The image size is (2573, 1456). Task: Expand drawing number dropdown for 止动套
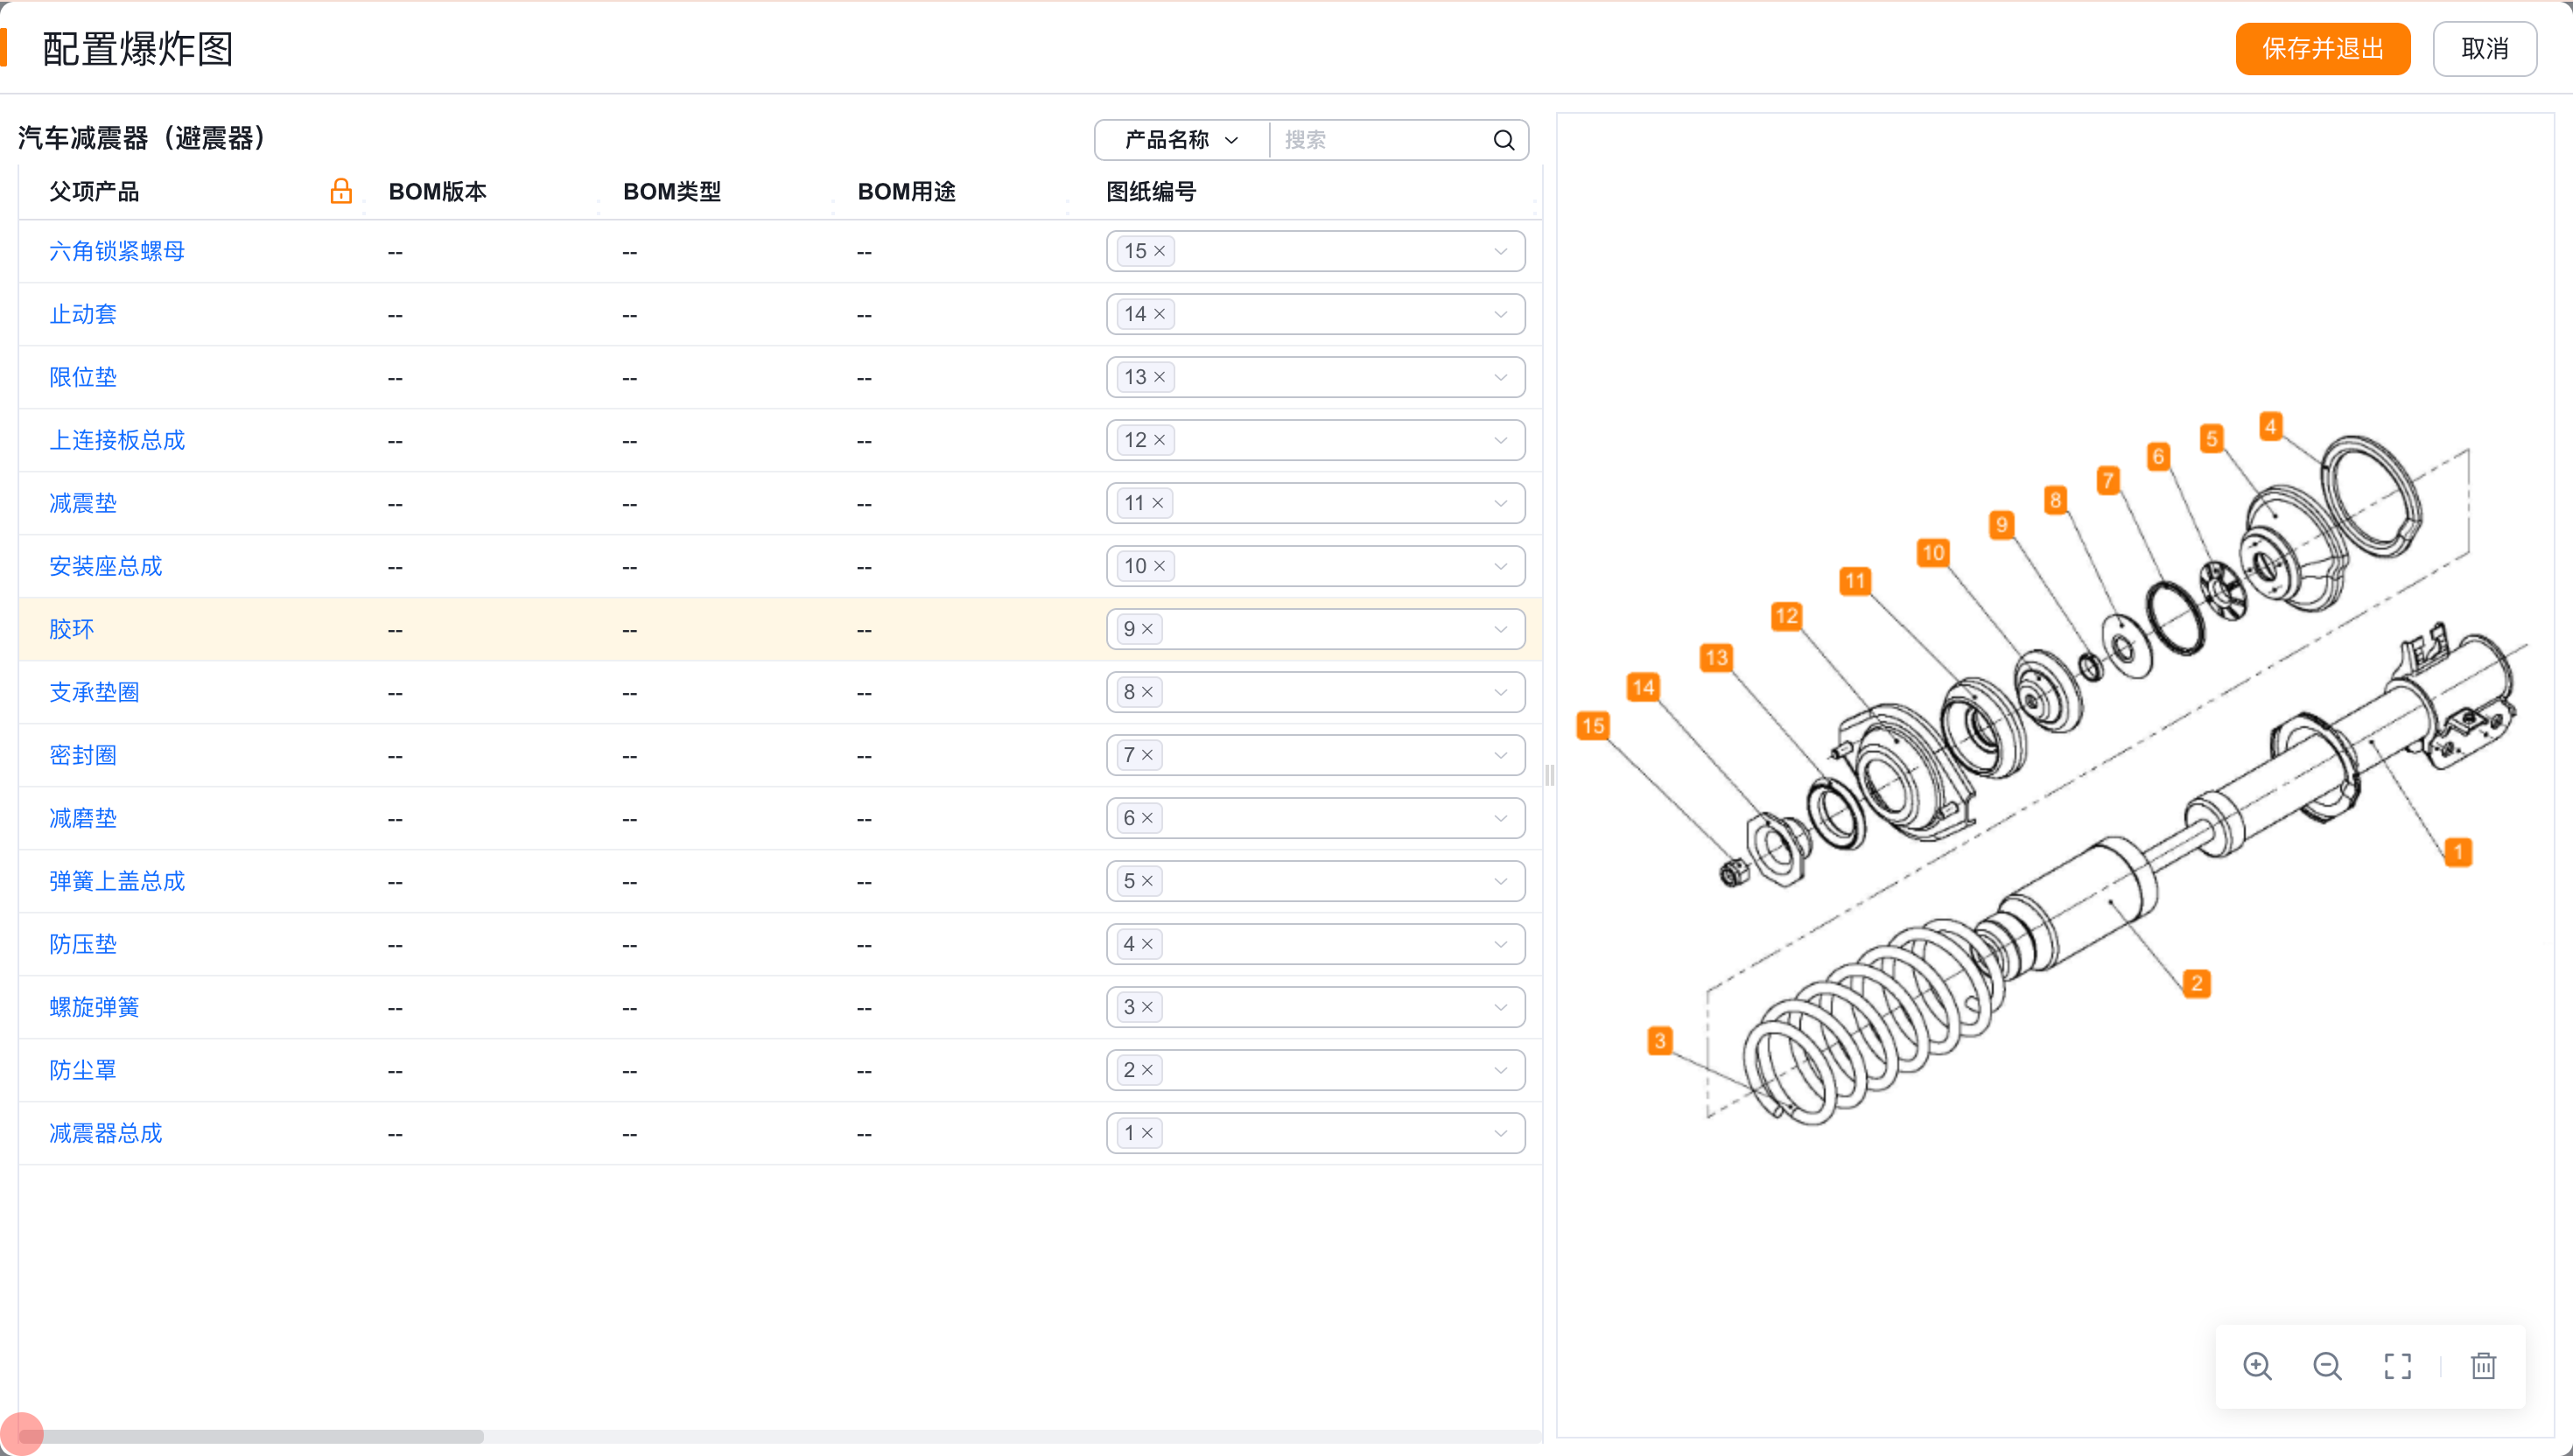click(1500, 314)
